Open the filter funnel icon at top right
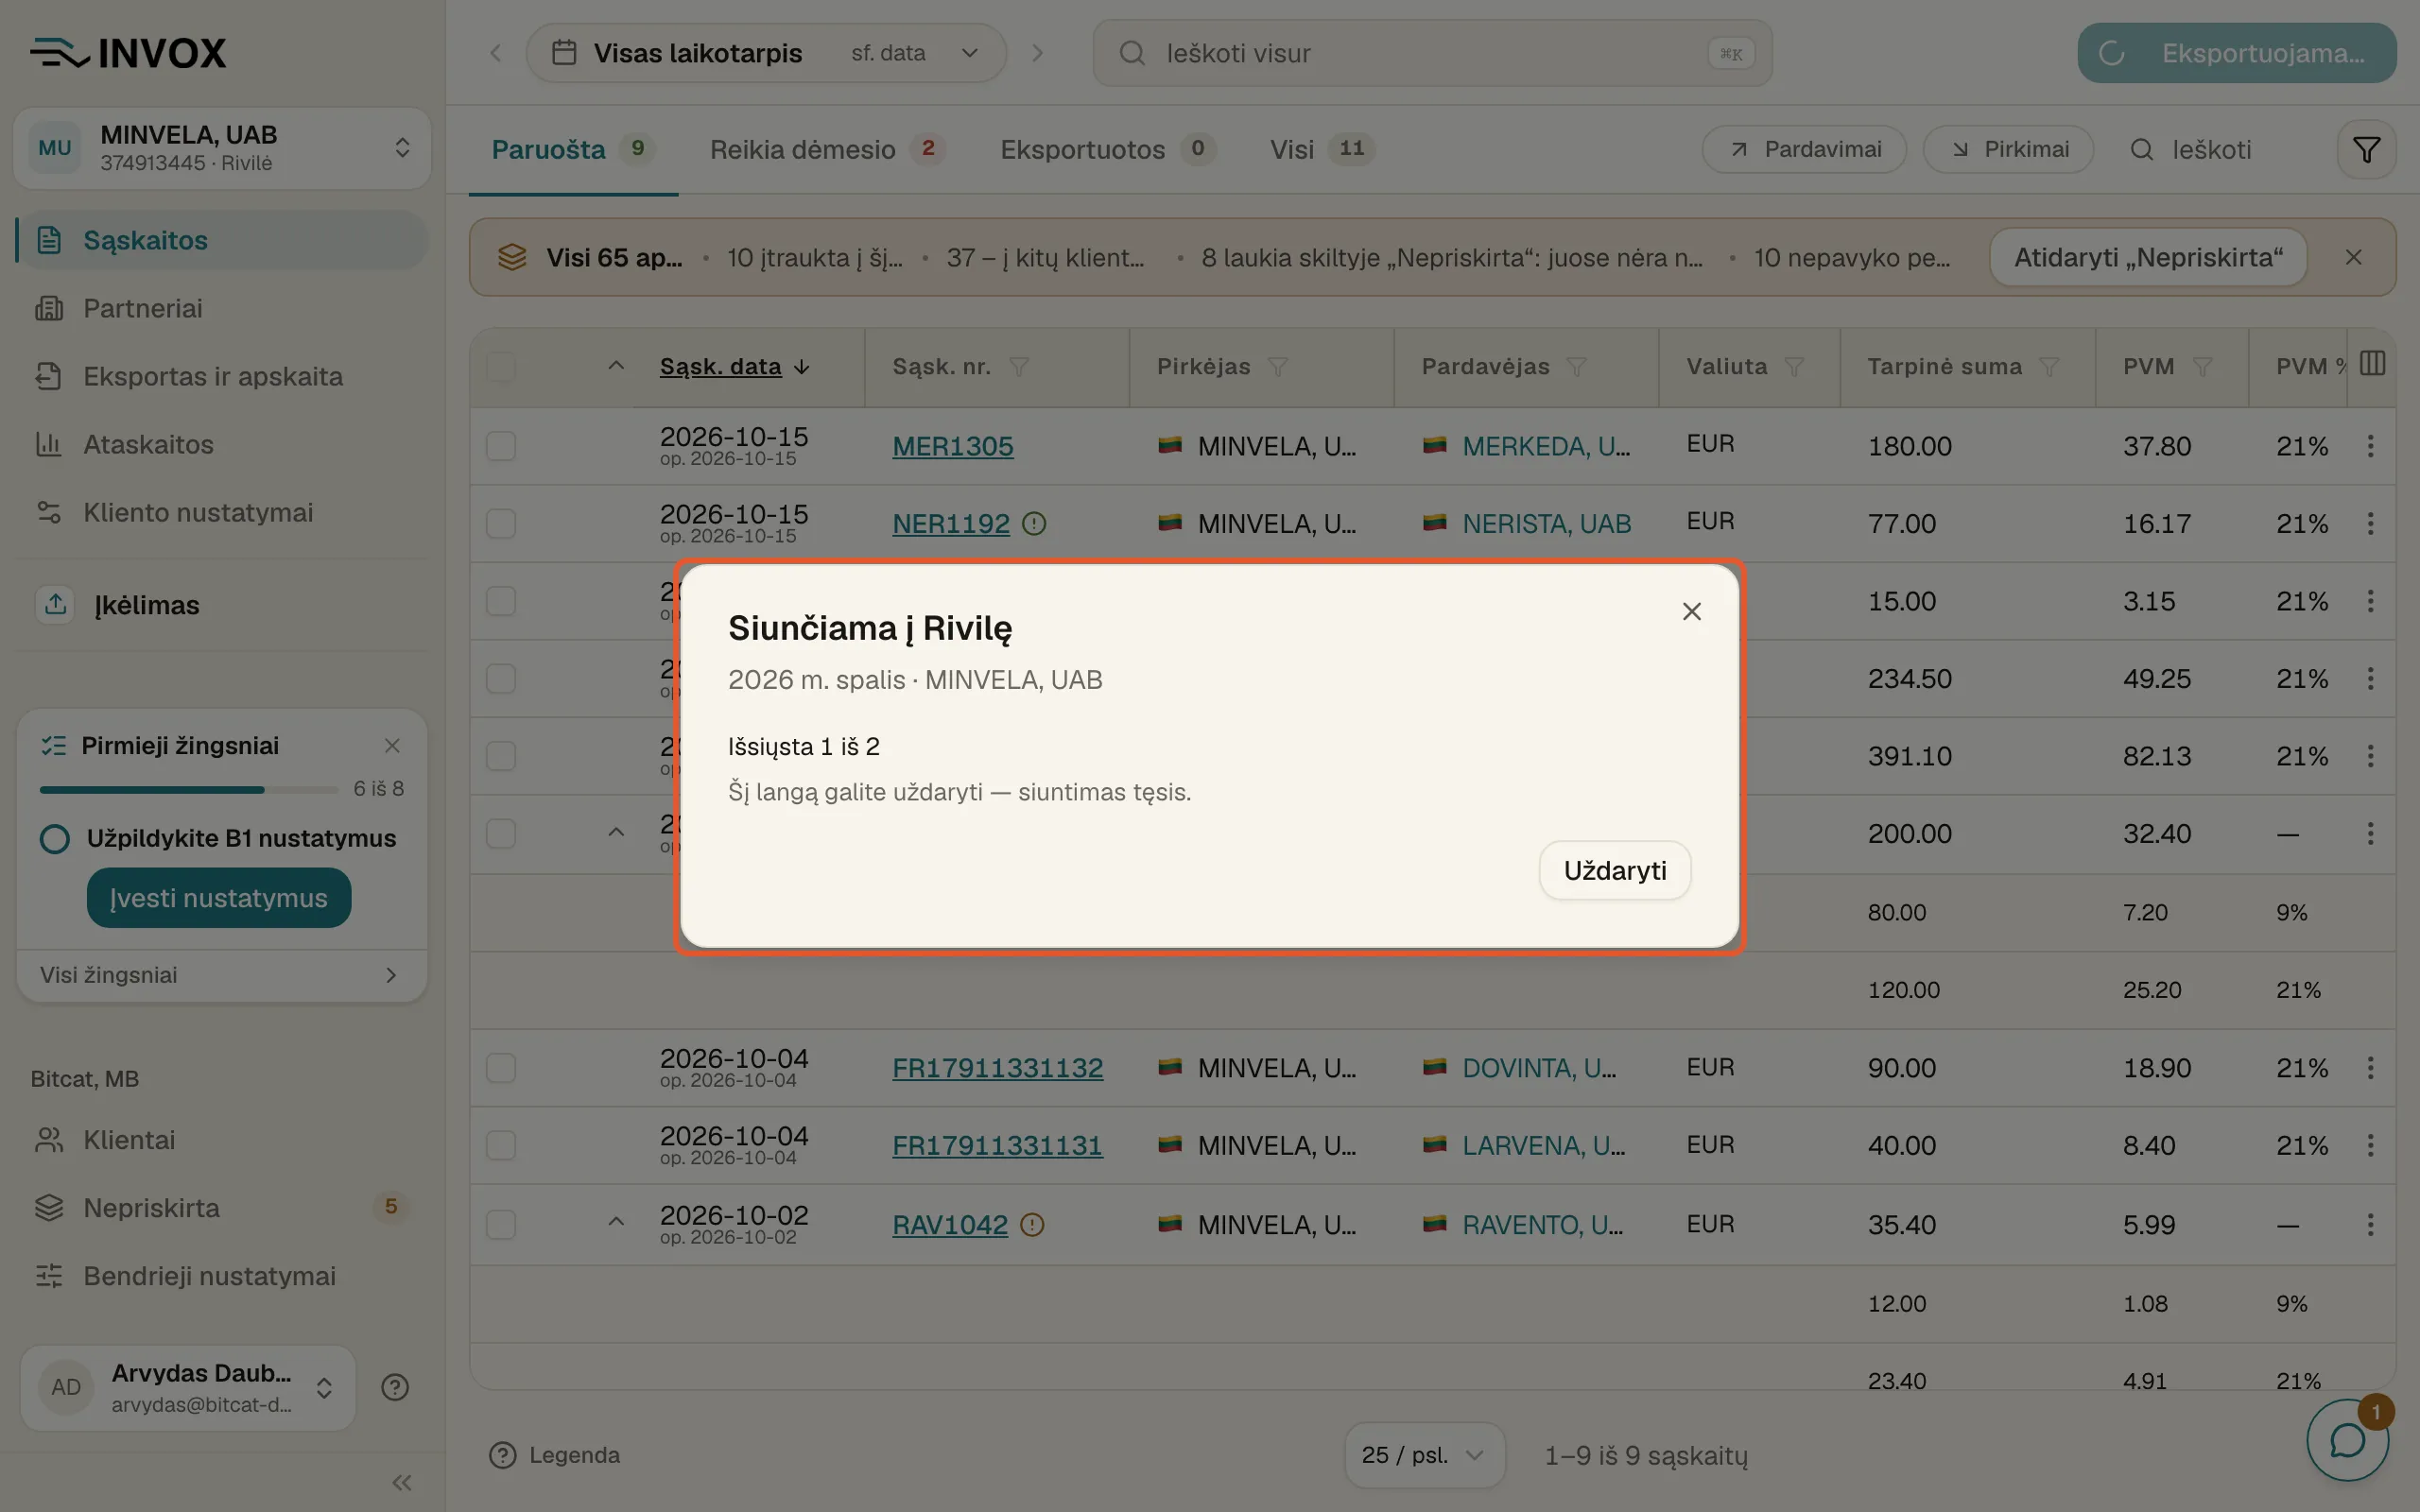The height and width of the screenshot is (1512, 2420). (x=2366, y=150)
